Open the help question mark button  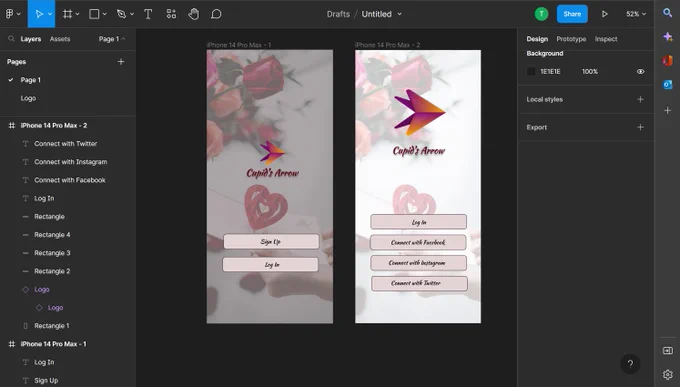[x=630, y=364]
